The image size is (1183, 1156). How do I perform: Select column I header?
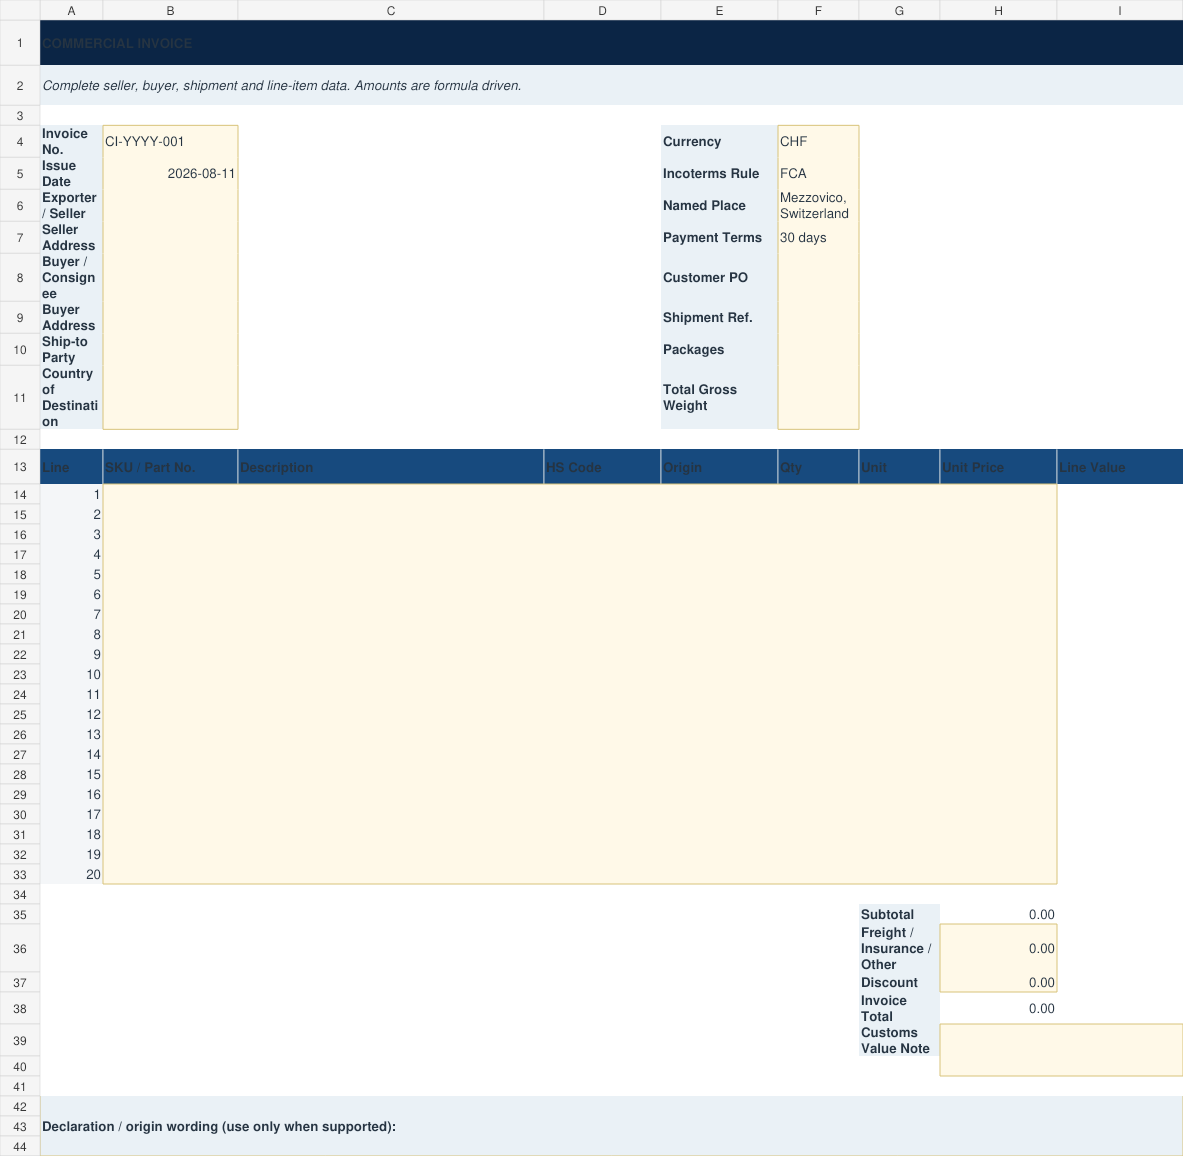[x=1120, y=11]
